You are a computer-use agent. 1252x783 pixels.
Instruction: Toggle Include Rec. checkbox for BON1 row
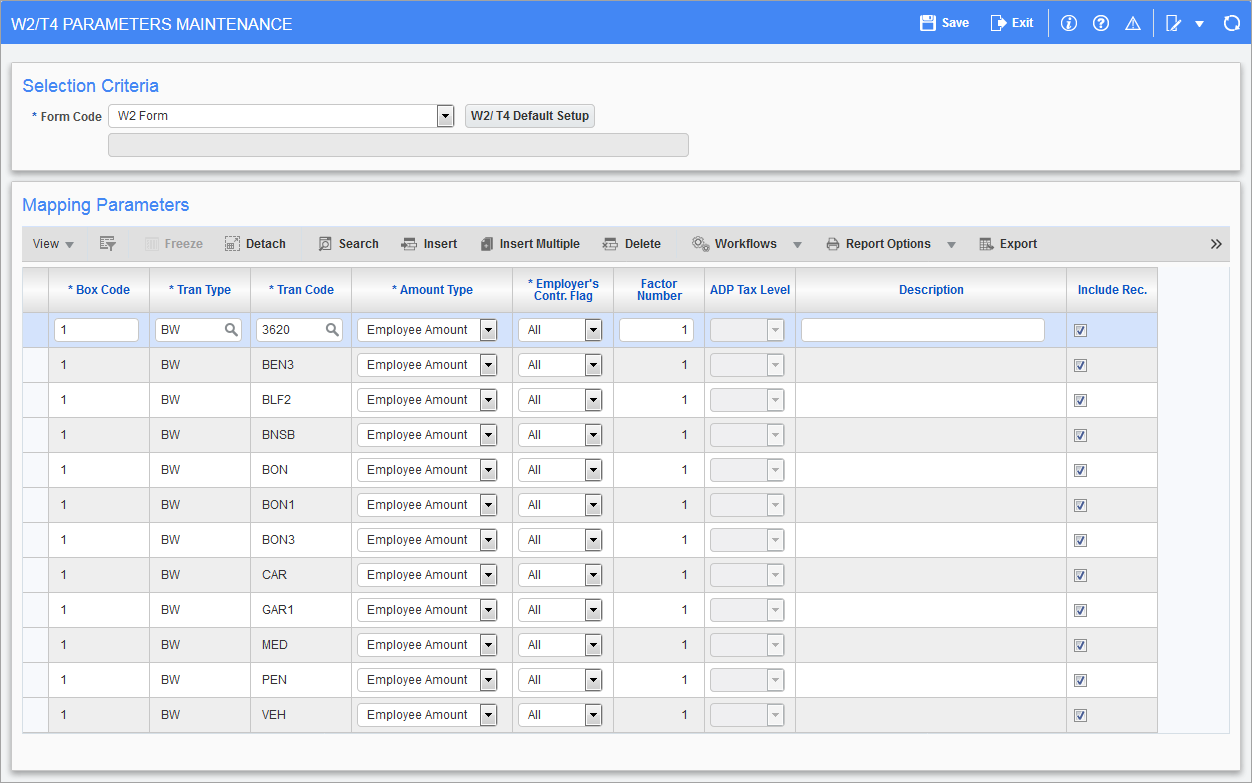click(1080, 505)
